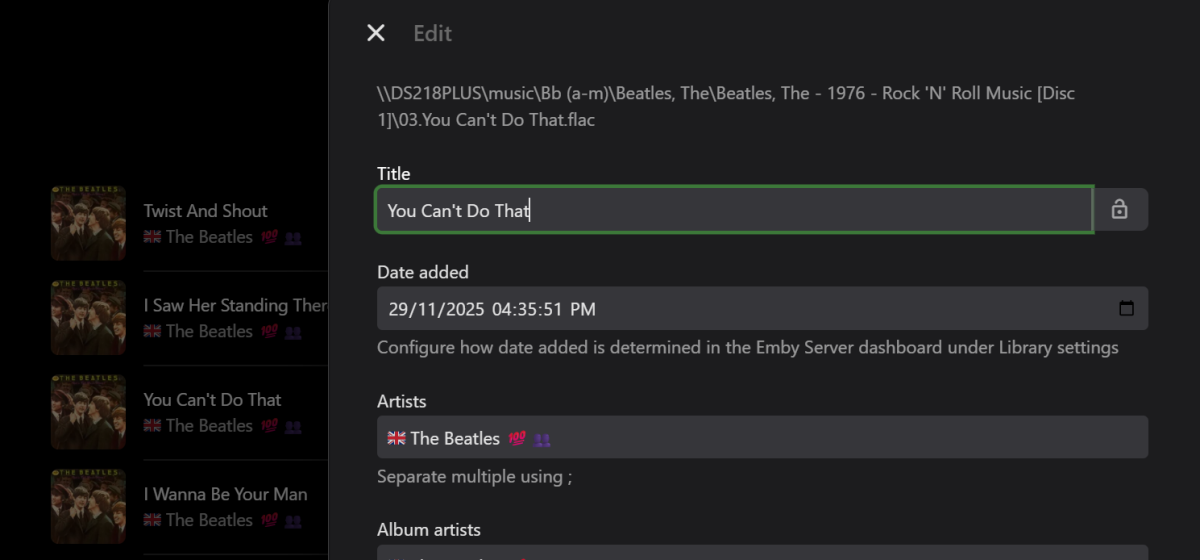
Task: Close the Edit dialog with X icon
Action: coord(376,33)
